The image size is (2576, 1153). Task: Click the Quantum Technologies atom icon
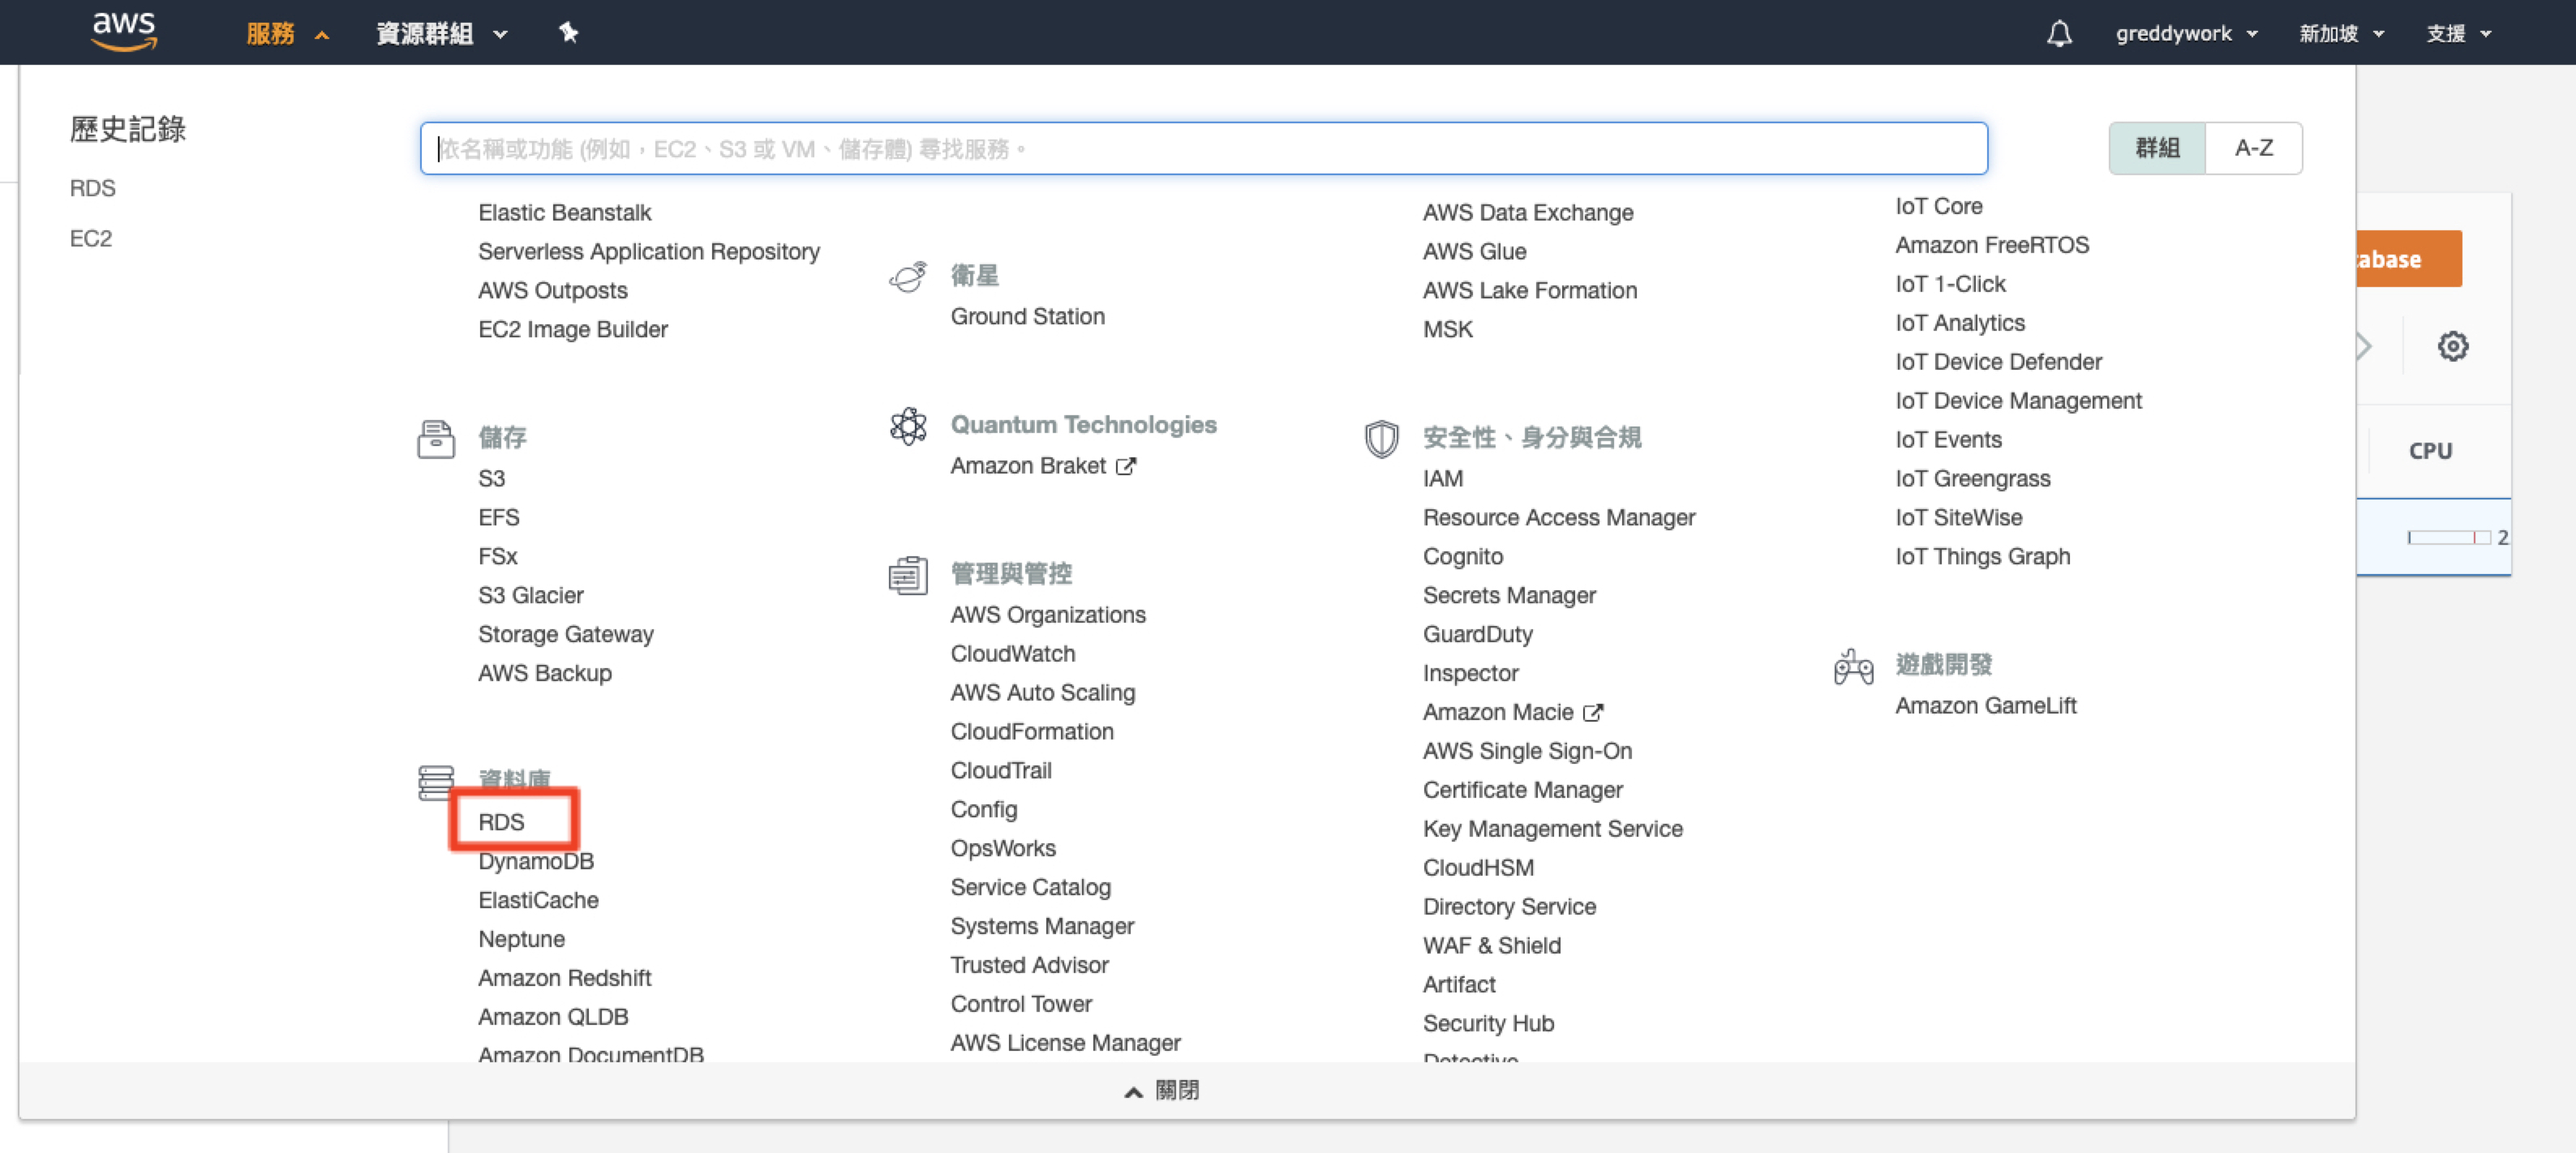pos(908,426)
